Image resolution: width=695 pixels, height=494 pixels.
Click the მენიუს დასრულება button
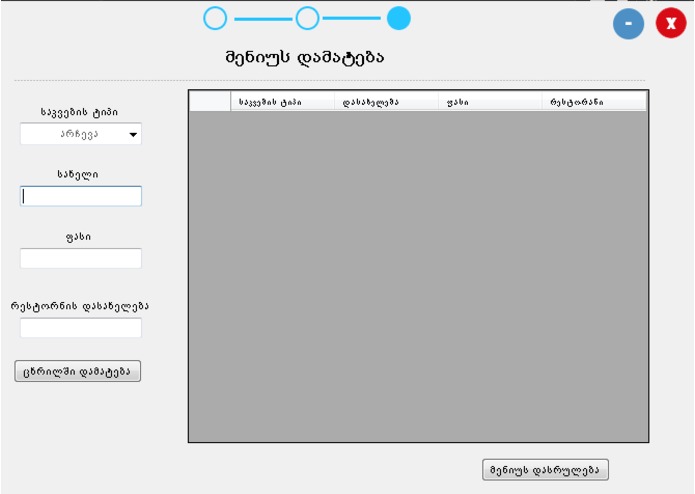545,470
